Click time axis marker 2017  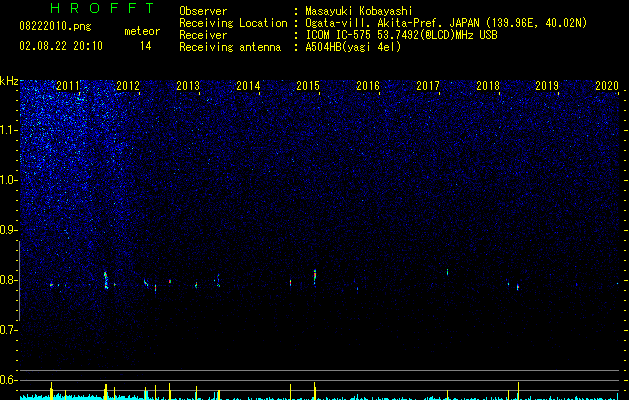(428, 86)
